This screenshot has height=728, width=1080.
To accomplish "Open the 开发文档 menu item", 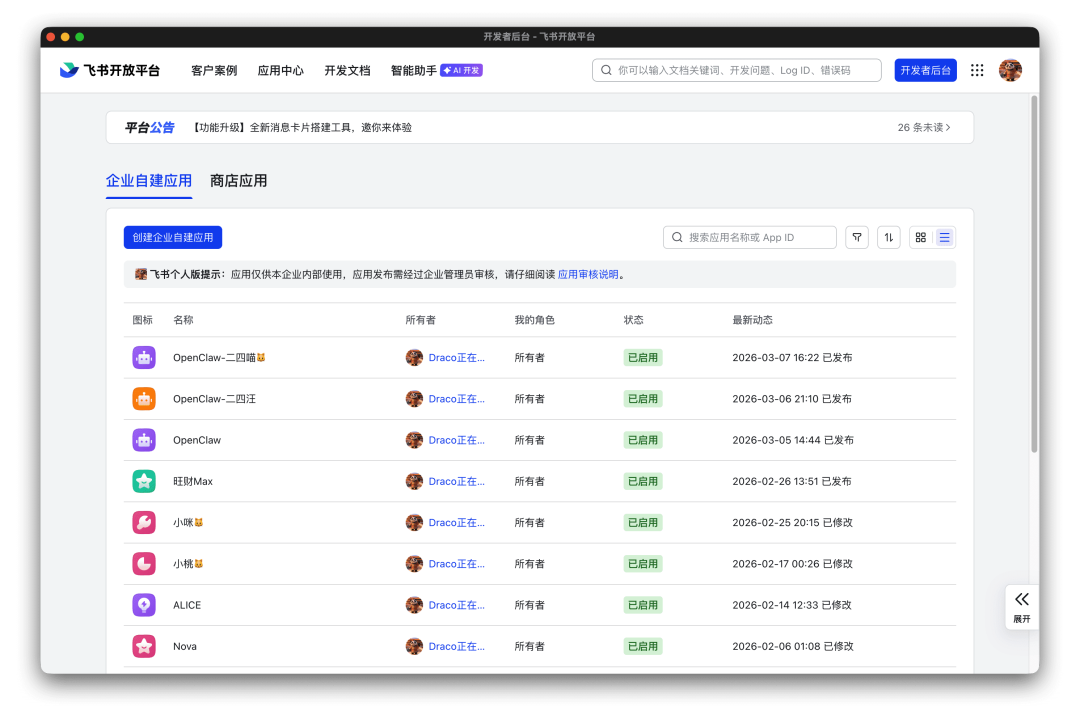I will tap(347, 71).
